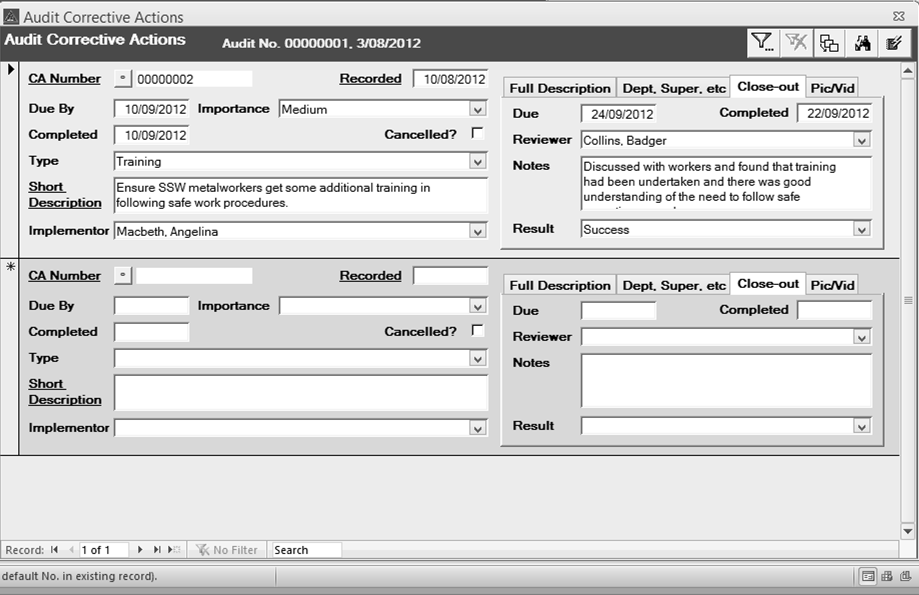Open empty Importance dropdown in new record
919x595 pixels.
[478, 307]
